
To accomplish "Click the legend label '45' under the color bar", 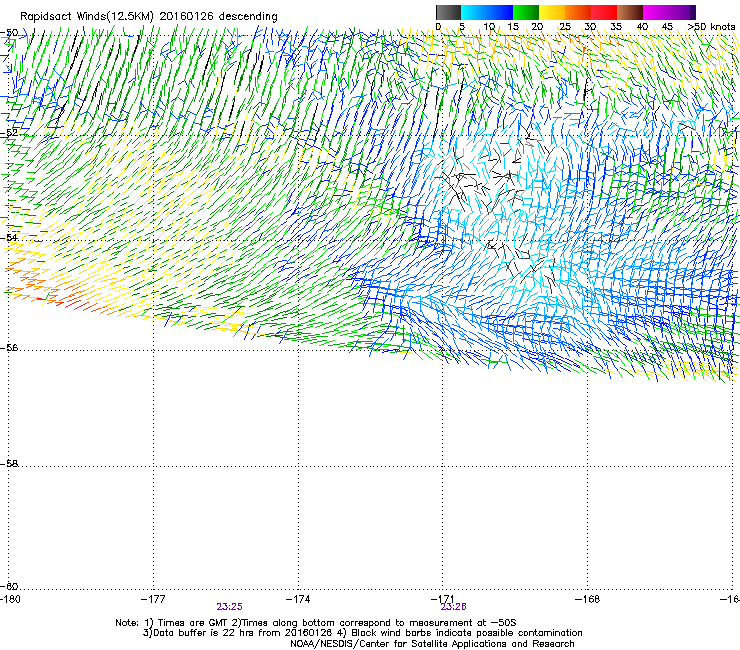I will tap(667, 26).
